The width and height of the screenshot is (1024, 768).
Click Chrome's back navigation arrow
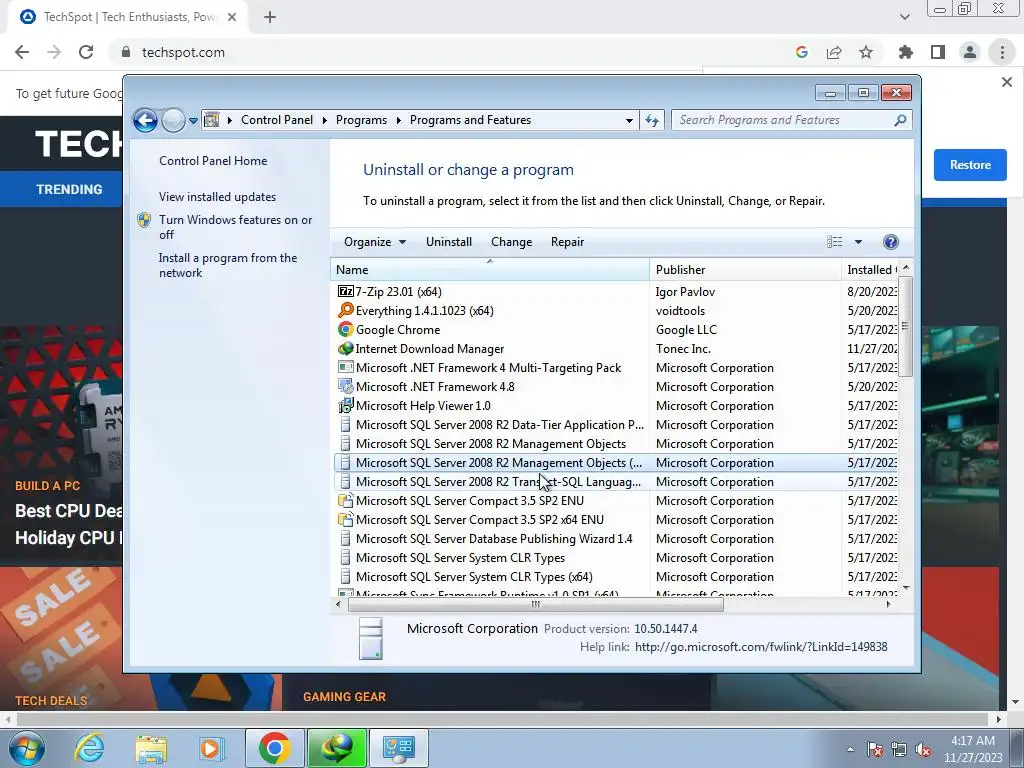(x=22, y=52)
